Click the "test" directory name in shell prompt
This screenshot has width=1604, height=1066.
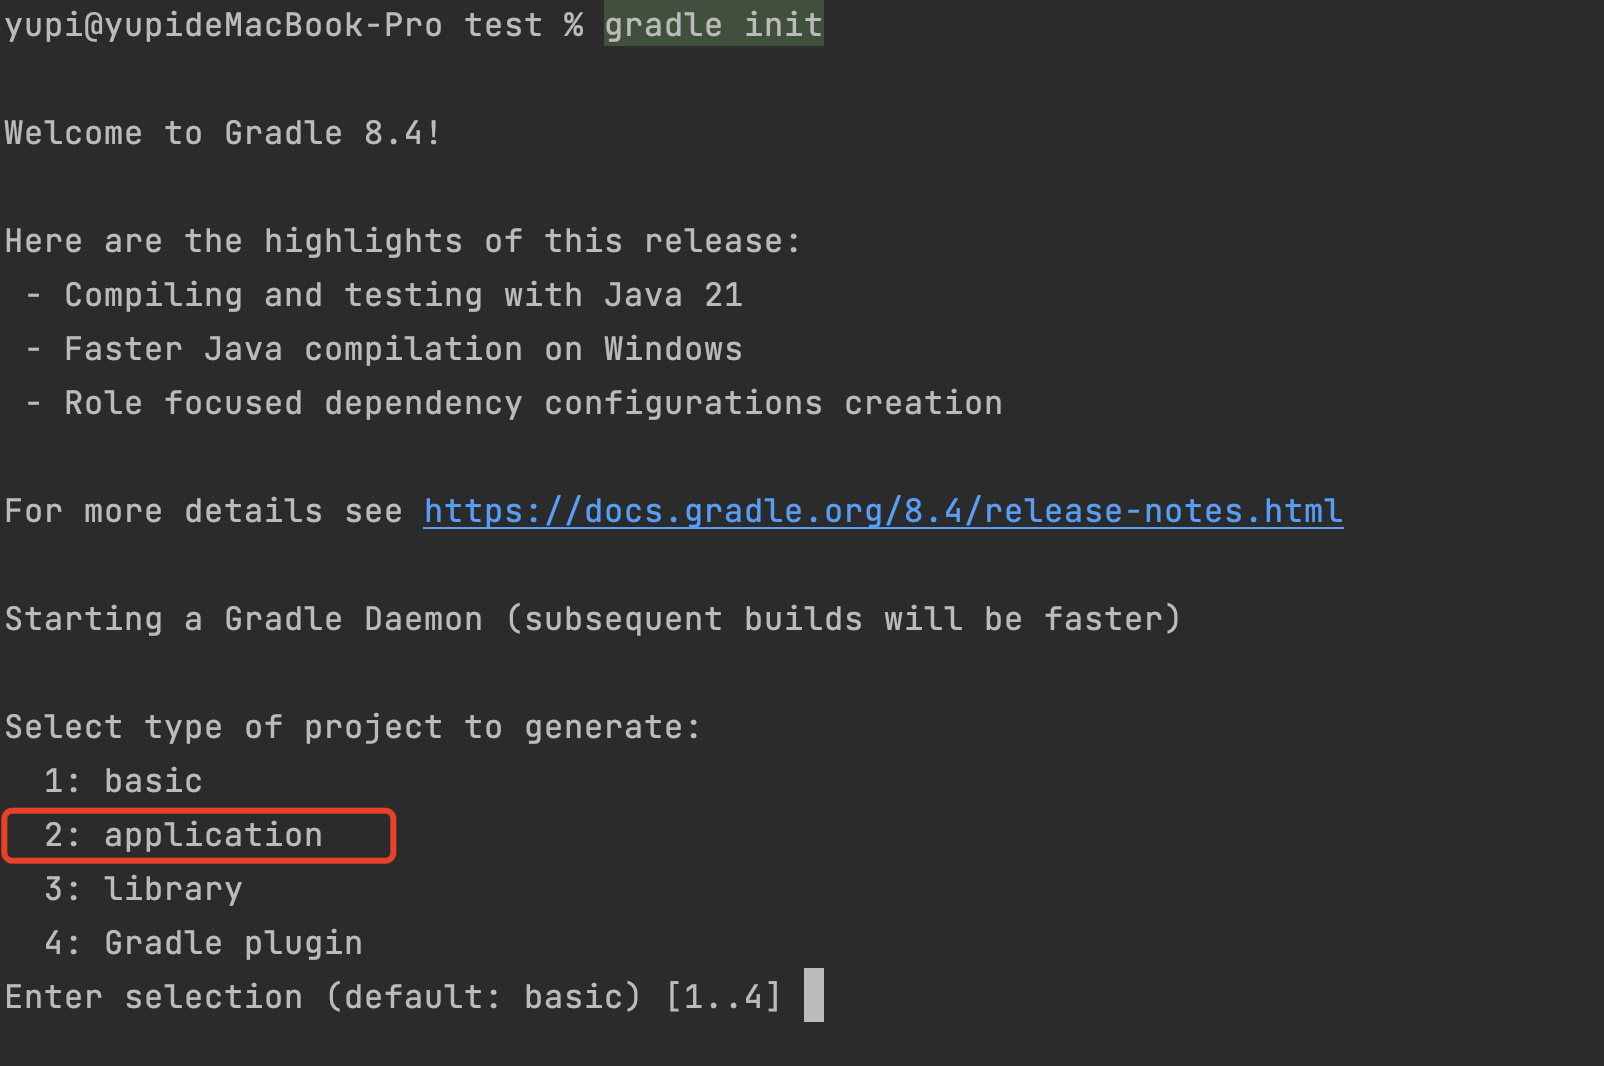(503, 25)
